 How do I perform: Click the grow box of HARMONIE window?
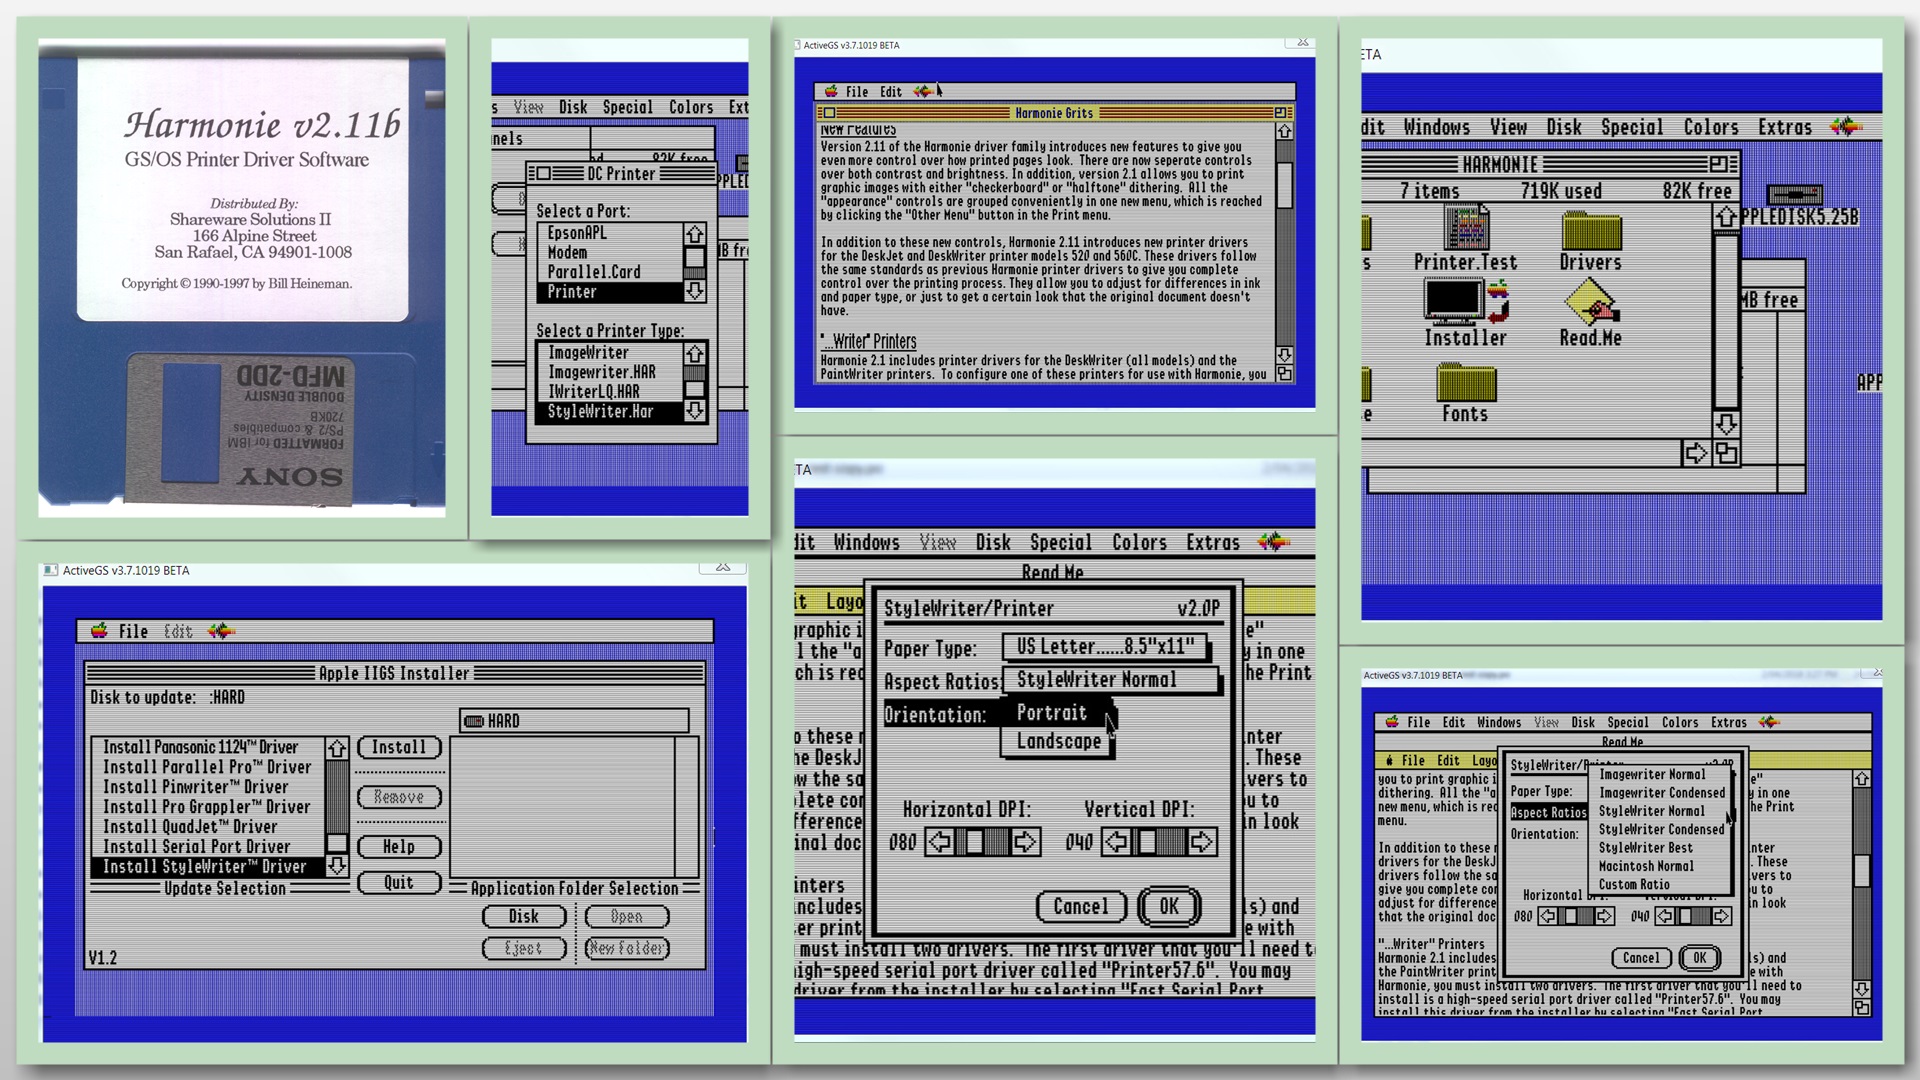pos(1726,453)
